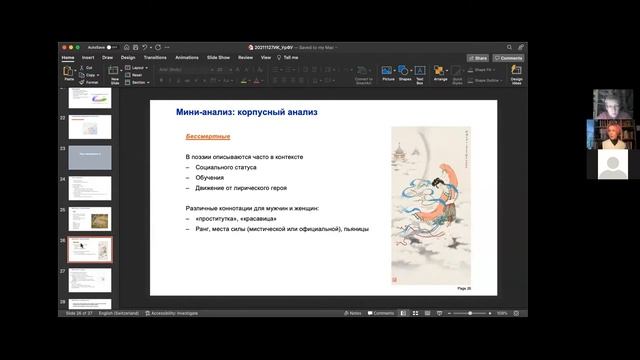Select slide 25 thumbnail
Viewport: 640px width, 360px height.
pyautogui.click(x=90, y=219)
